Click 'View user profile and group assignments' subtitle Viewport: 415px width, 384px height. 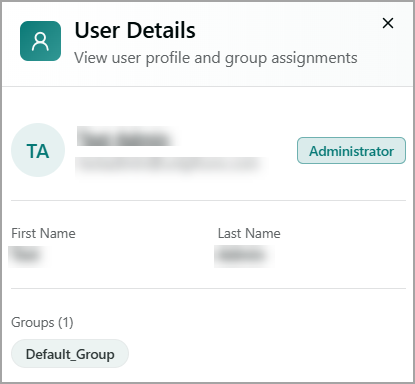(216, 58)
